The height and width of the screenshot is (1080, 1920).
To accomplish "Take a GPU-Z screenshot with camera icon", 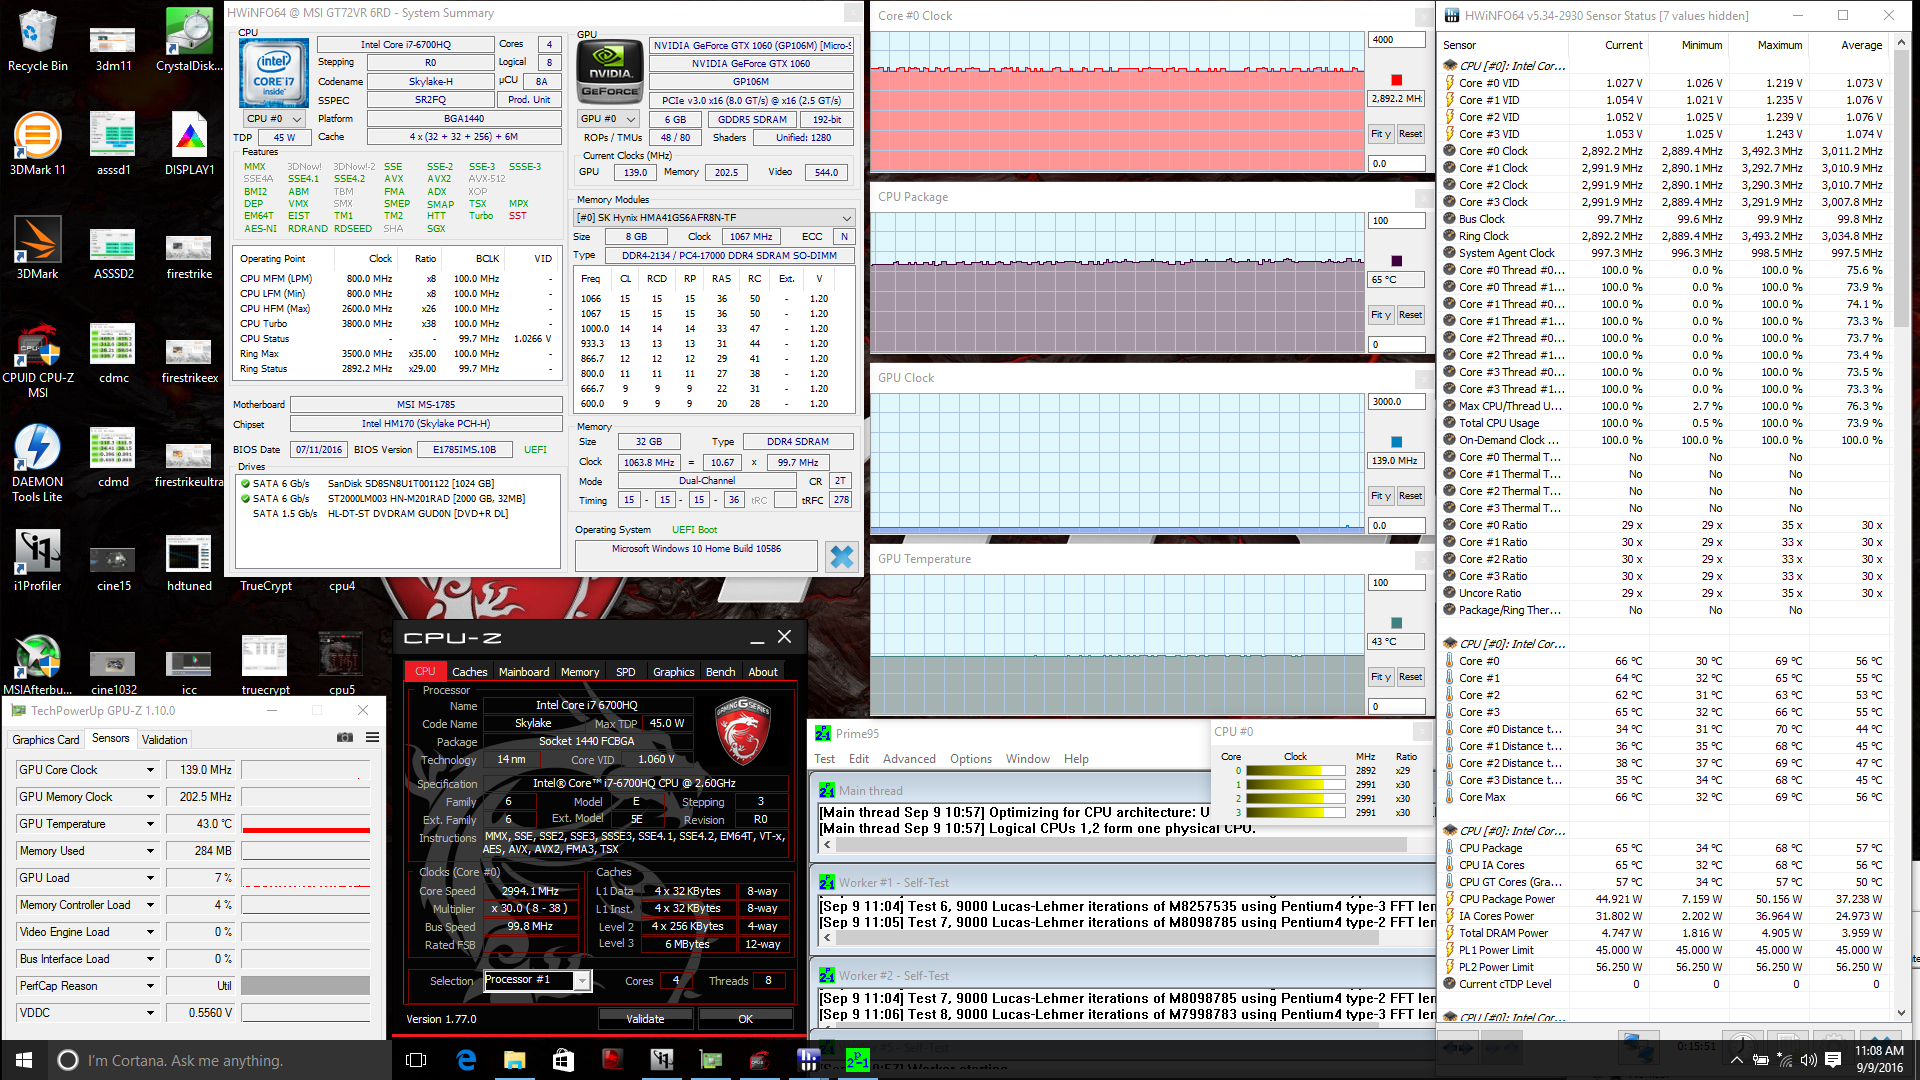I will tap(345, 738).
